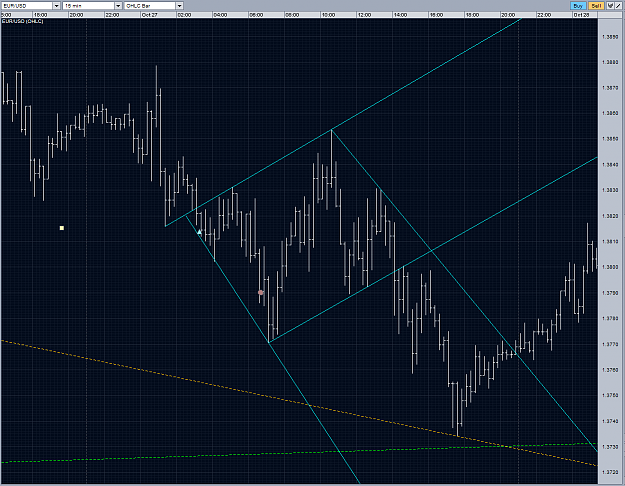Click the yellow square marker on chart
Image resolution: width=625 pixels, height=486 pixels.
click(62, 228)
